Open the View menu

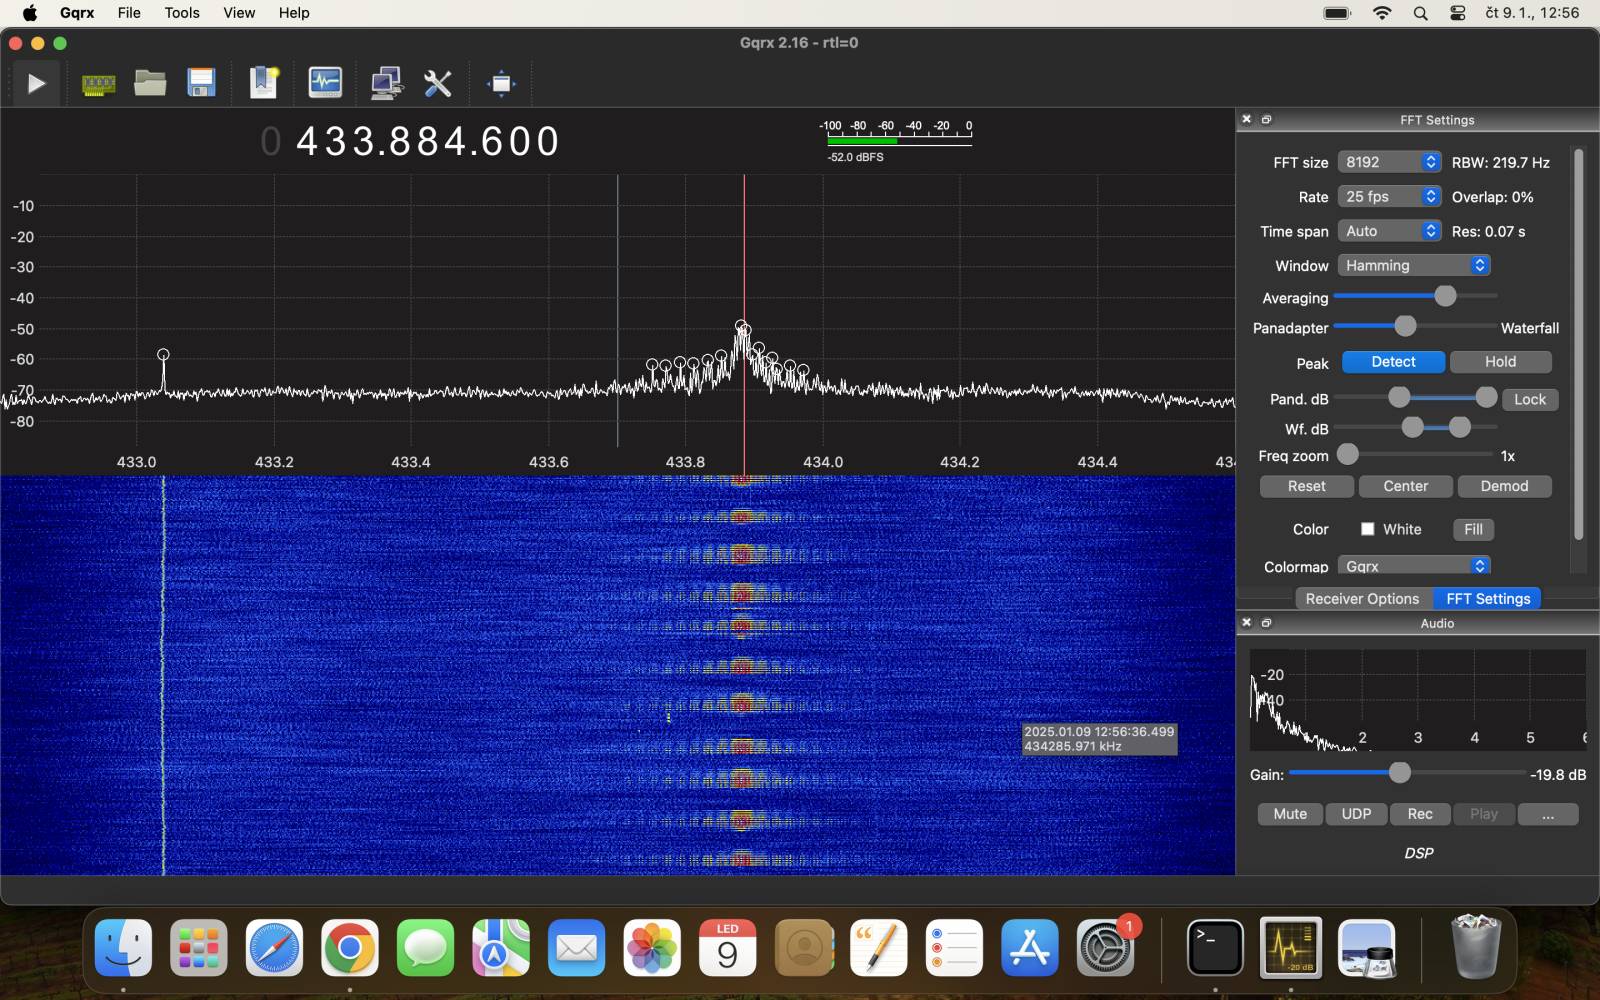pos(239,13)
